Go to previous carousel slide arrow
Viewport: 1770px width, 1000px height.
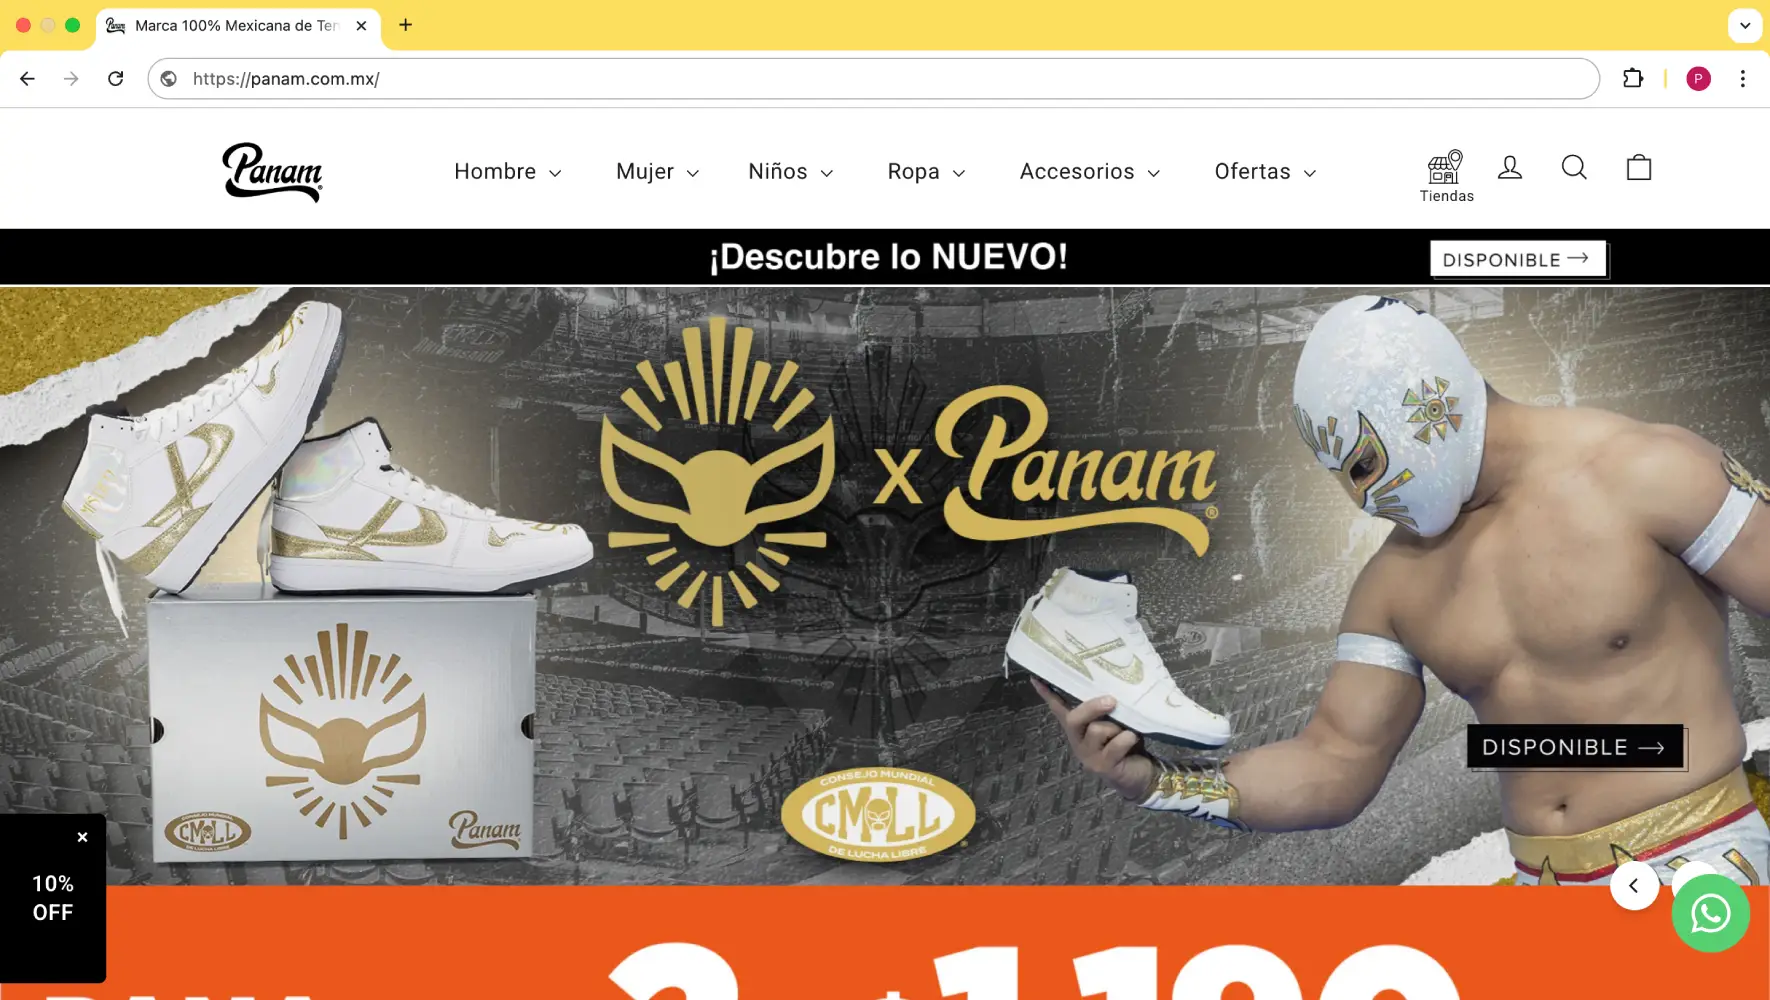pos(1634,885)
